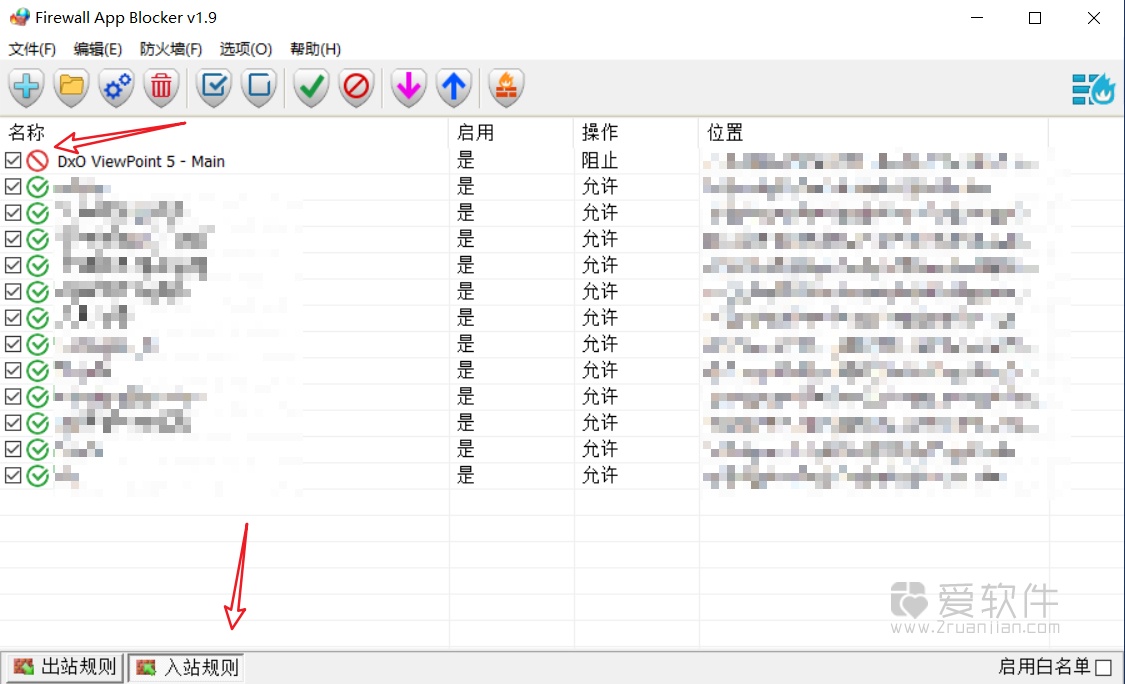This screenshot has height=684, width=1125.
Task: Click the Select All checkbox toolbar icon
Action: (213, 87)
